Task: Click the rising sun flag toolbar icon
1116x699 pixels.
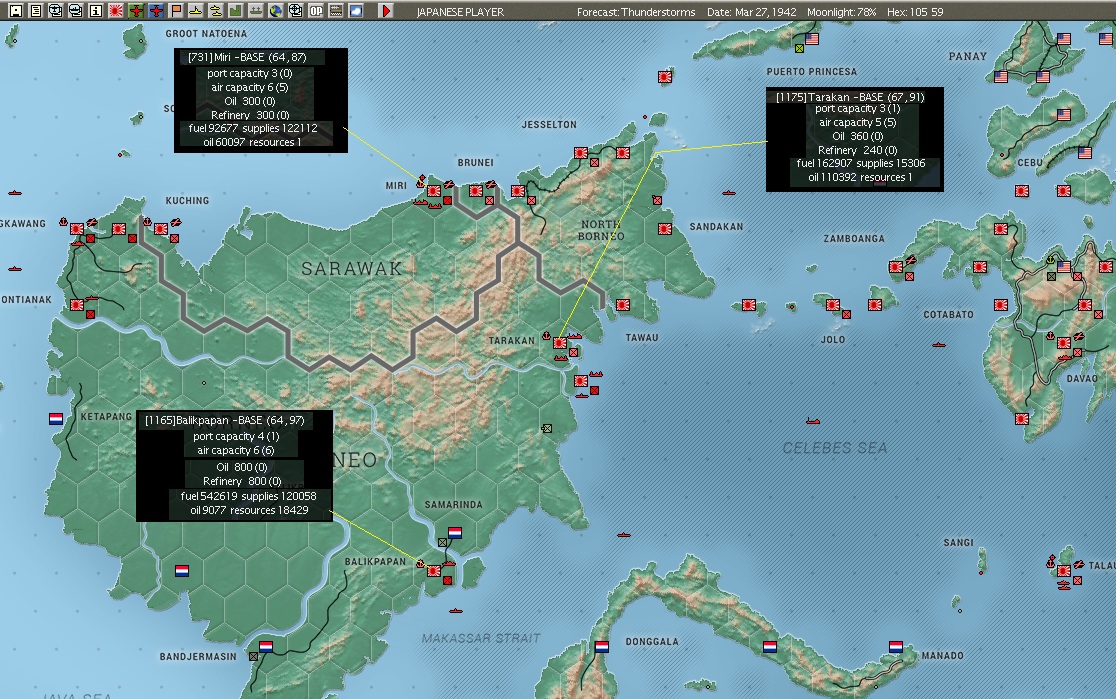Action: (x=115, y=11)
